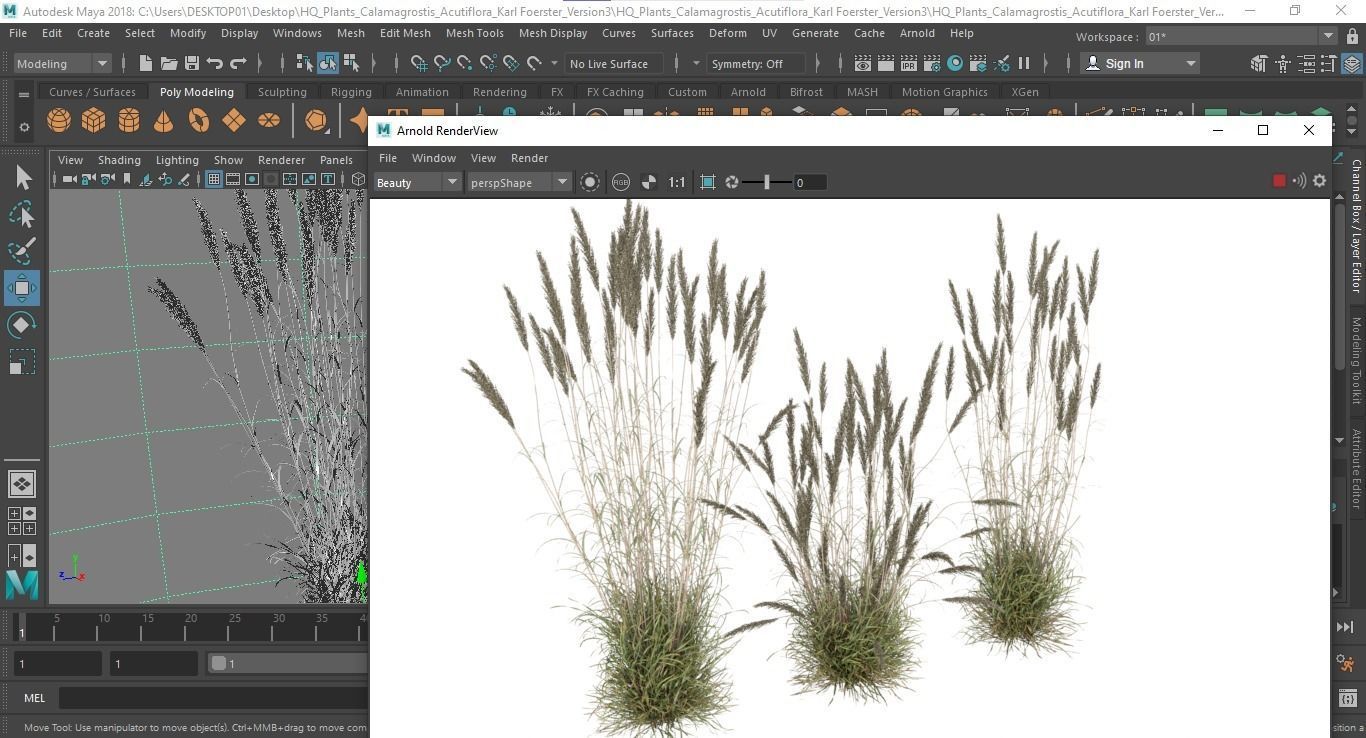Open the Render Settings clapperboard icon
The width and height of the screenshot is (1366, 738).
click(x=932, y=63)
